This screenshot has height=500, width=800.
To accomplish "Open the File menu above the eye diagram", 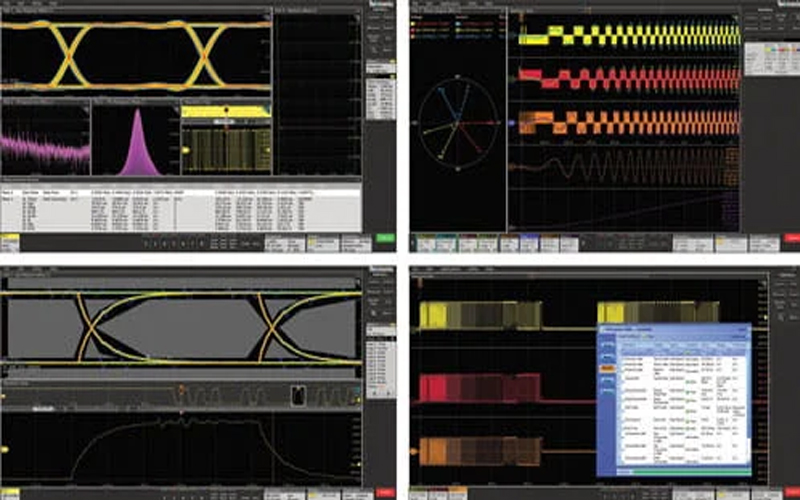I will tap(10, 5).
